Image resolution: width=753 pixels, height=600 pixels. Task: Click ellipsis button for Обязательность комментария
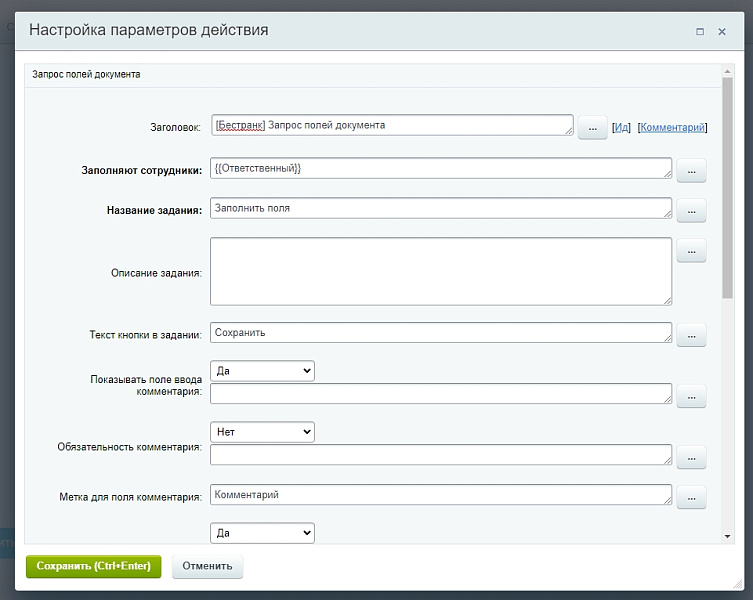tap(691, 457)
